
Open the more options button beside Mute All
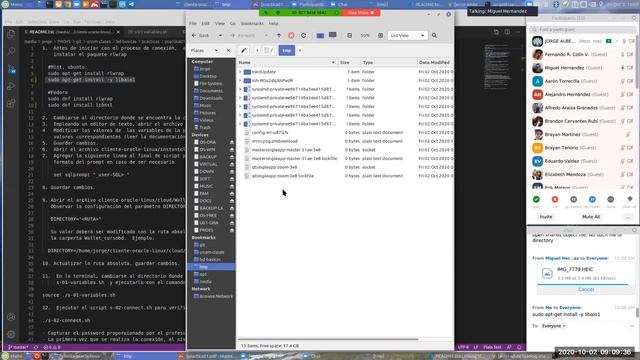pyautogui.click(x=628, y=217)
